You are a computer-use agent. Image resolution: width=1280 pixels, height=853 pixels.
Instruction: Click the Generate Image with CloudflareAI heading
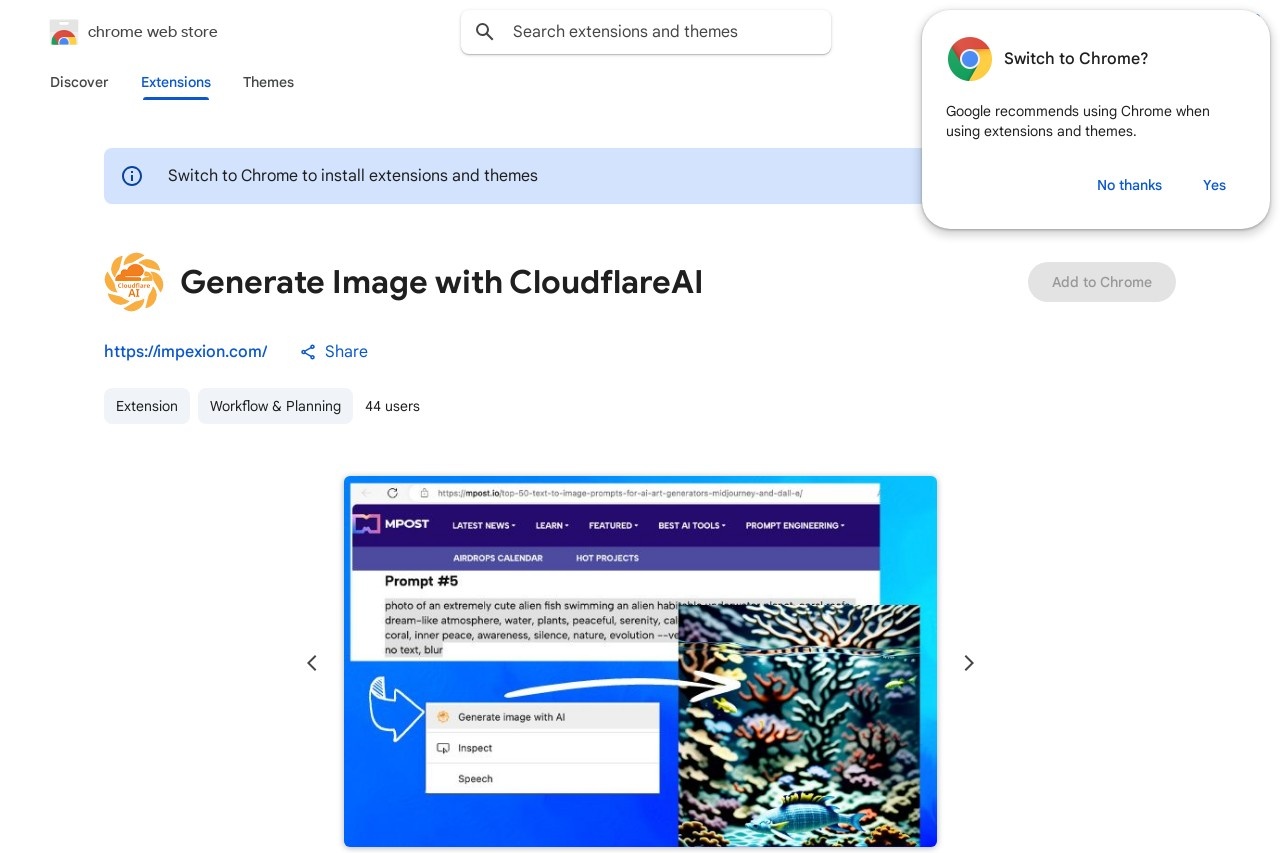(x=441, y=283)
